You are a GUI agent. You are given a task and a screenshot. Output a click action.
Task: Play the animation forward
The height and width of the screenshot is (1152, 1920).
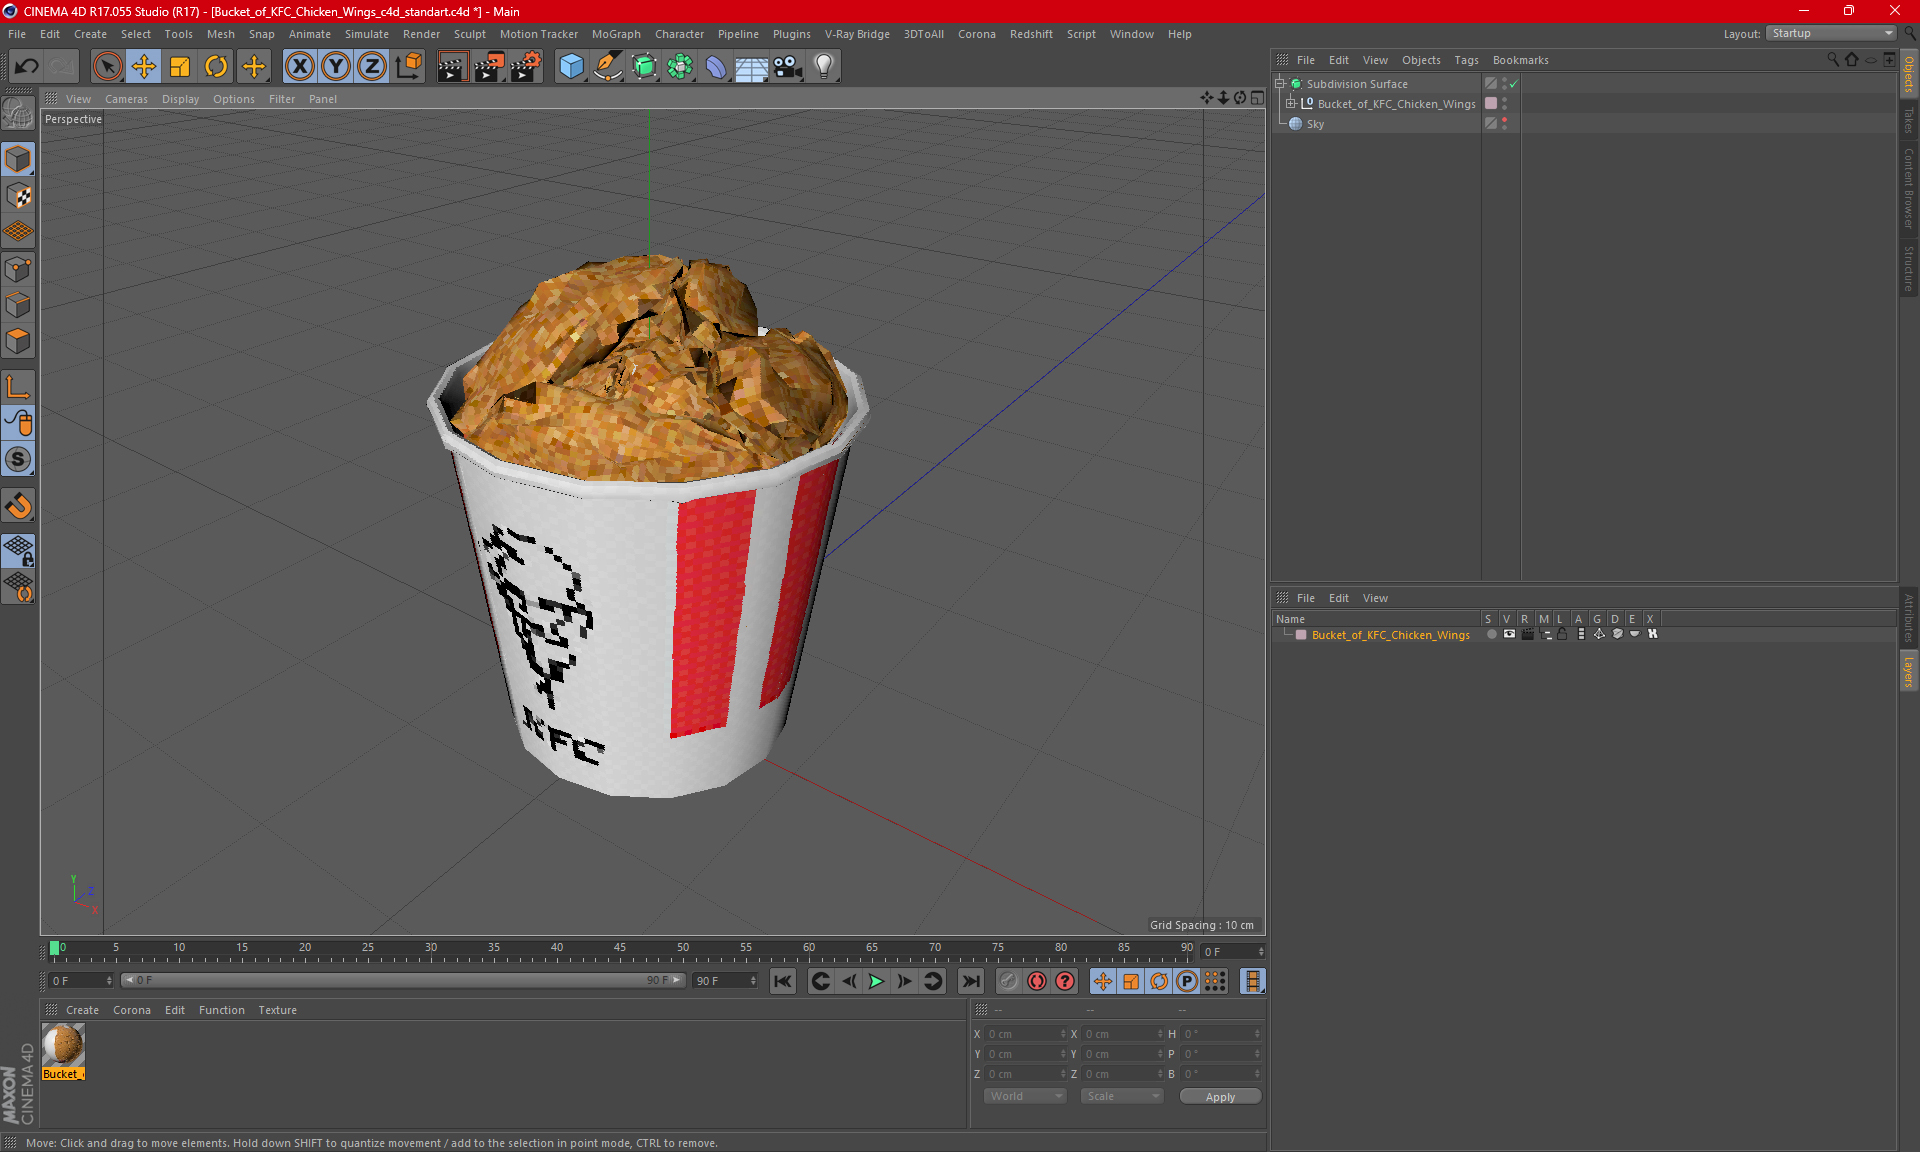click(876, 981)
